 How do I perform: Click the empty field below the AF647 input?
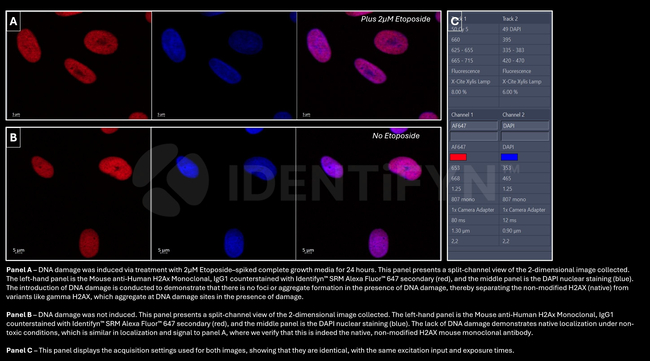pyautogui.click(x=474, y=136)
